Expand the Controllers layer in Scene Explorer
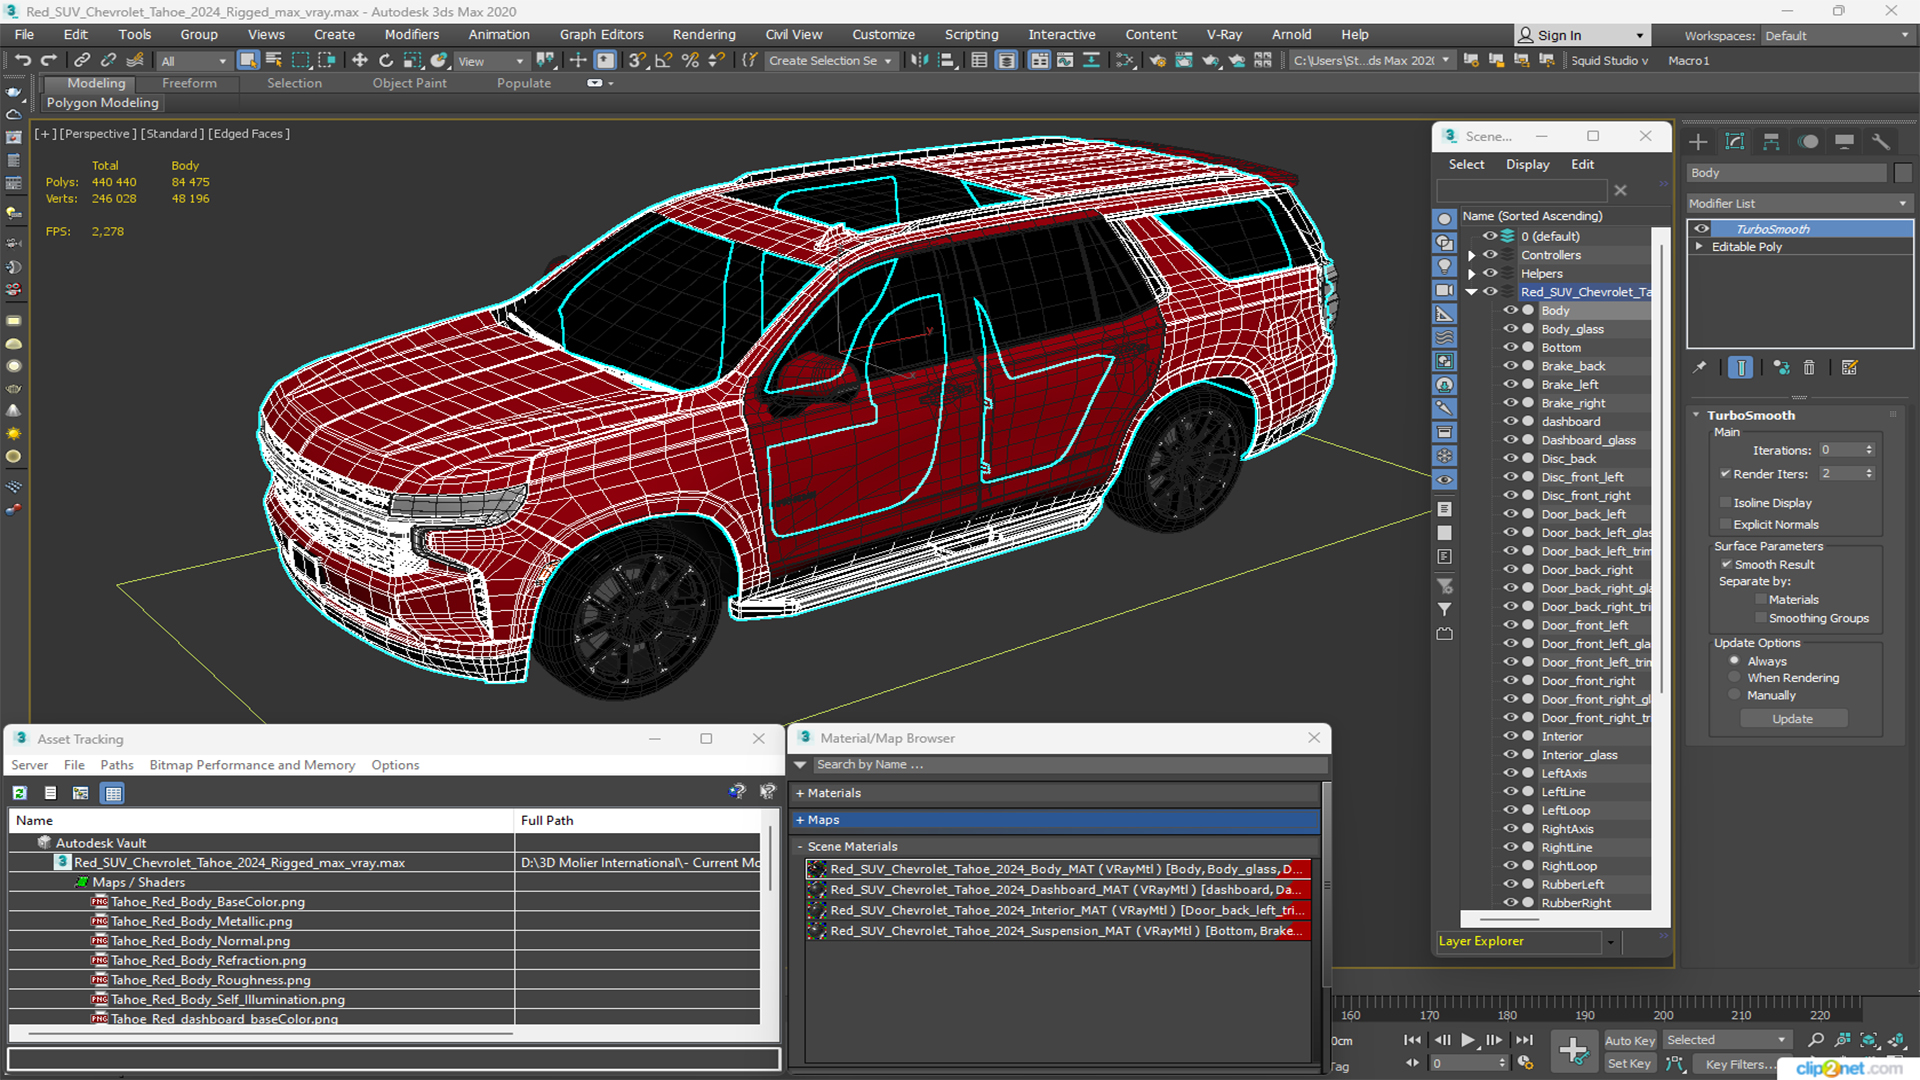The width and height of the screenshot is (1920, 1080). [1471, 255]
